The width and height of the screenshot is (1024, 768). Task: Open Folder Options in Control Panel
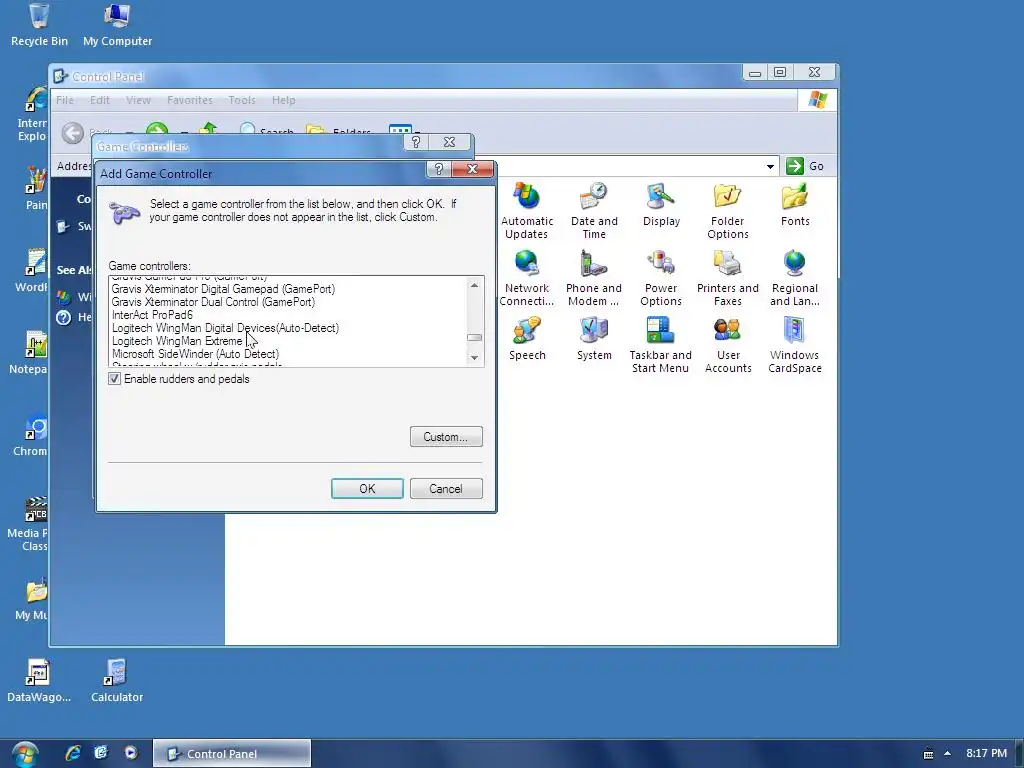point(728,210)
